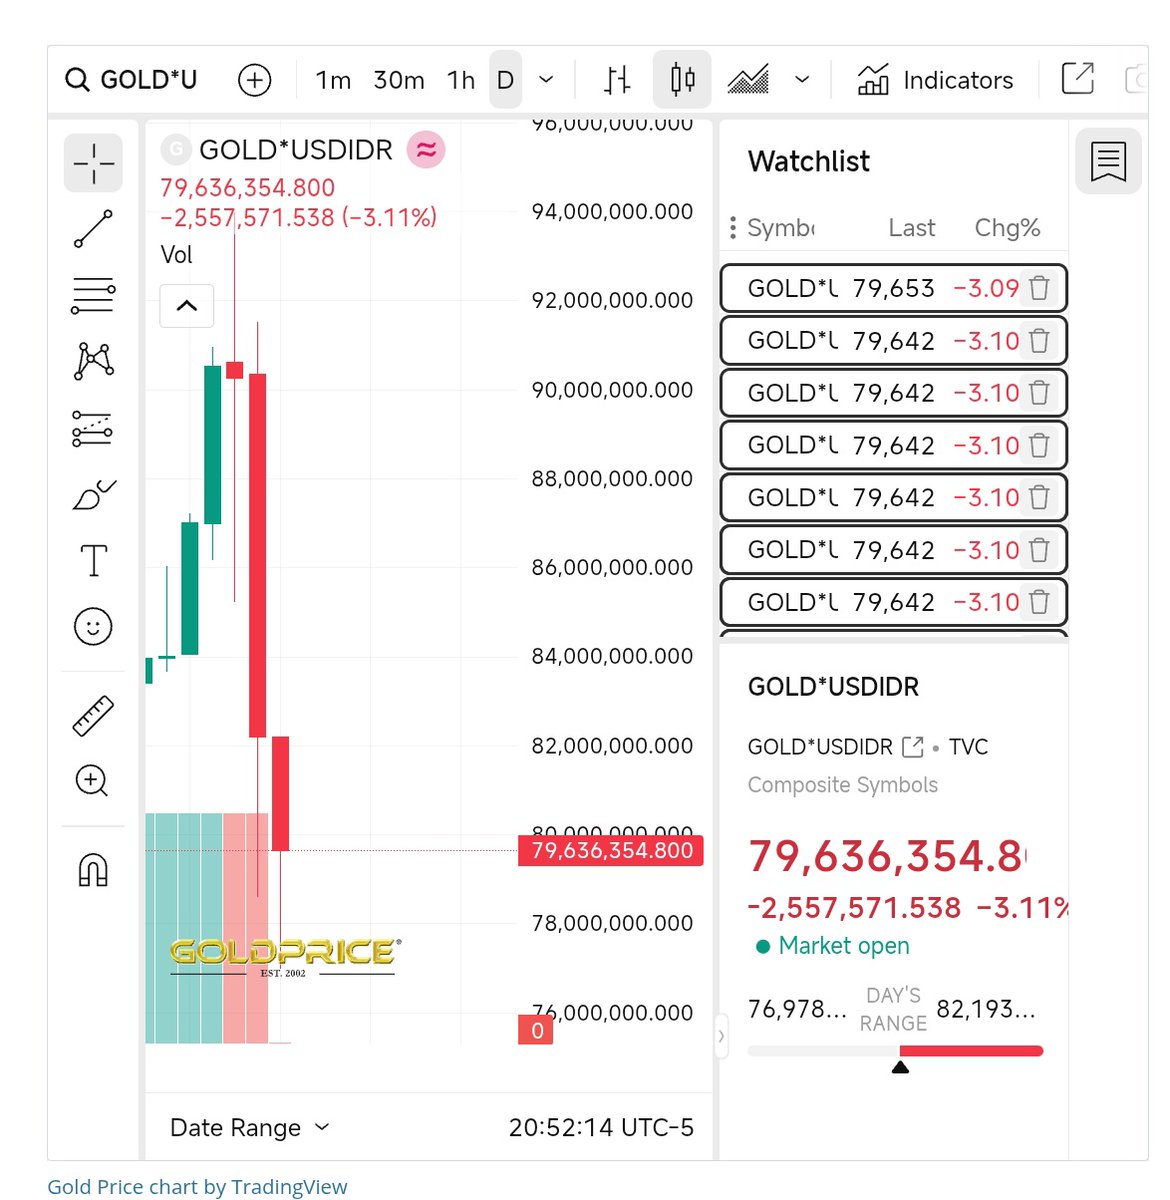1170x1200 pixels.
Task: Click the day's range slider marker
Action: [900, 1067]
